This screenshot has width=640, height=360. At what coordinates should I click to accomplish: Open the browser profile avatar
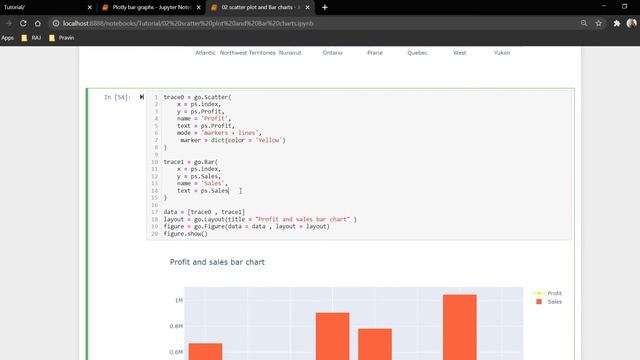[x=631, y=23]
